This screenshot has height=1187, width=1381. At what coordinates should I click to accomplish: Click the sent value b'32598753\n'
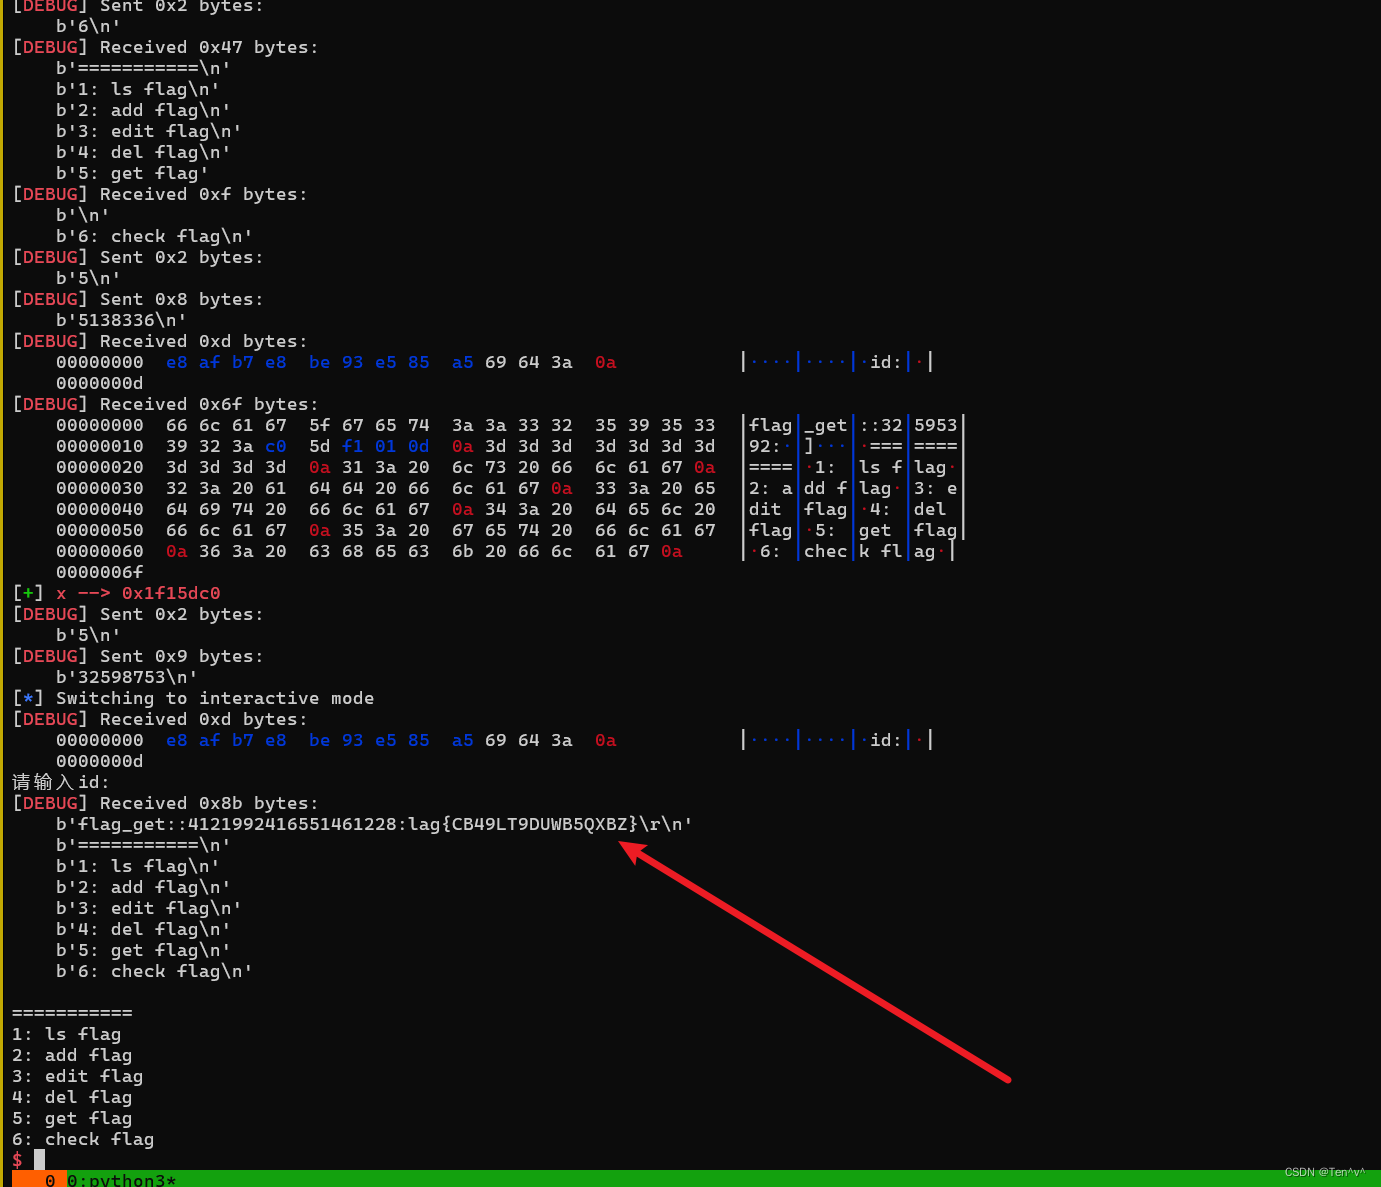127,677
